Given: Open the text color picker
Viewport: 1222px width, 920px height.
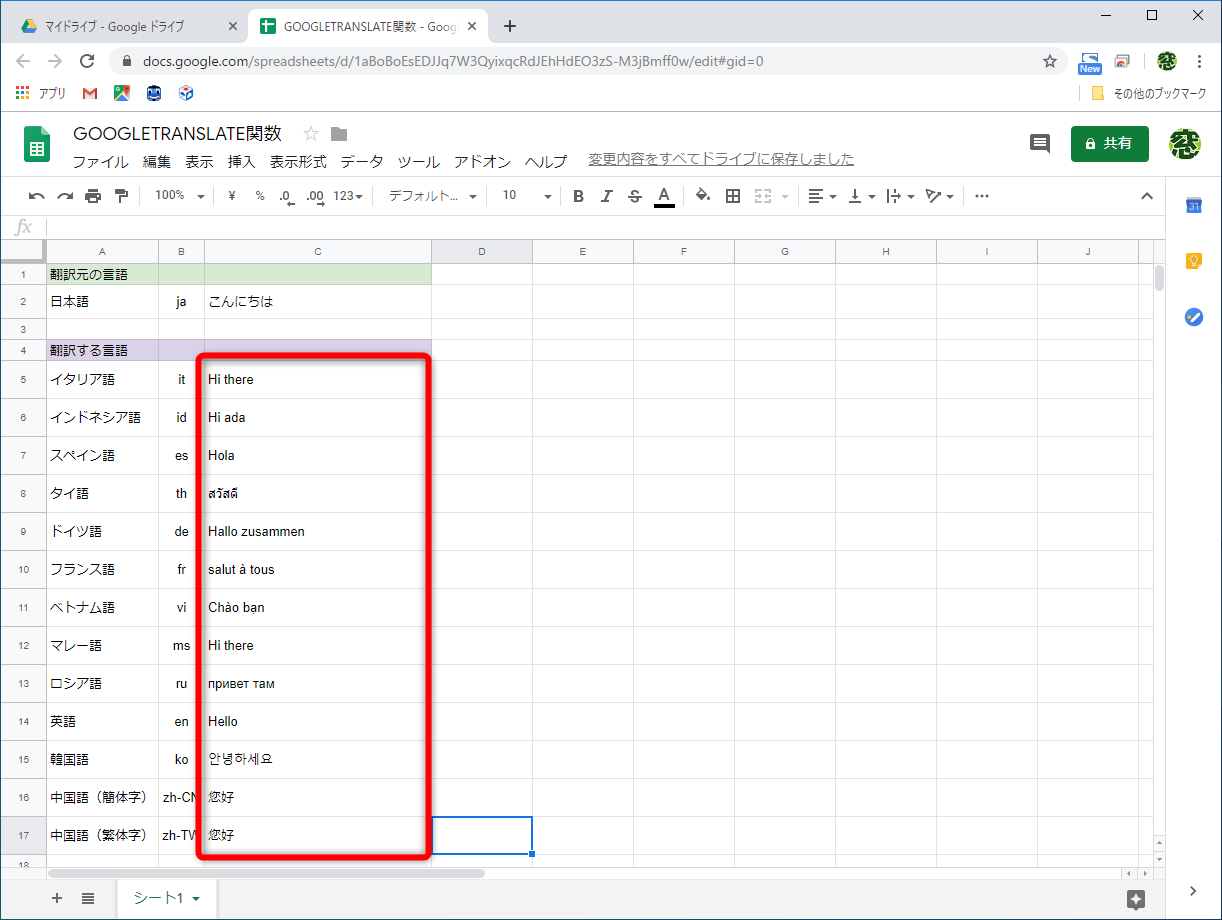Looking at the screenshot, I should click(664, 196).
